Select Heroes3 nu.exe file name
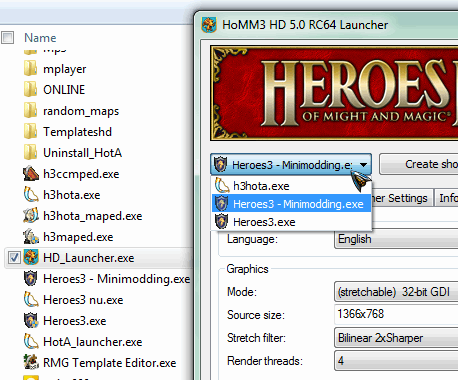 pos(83,300)
